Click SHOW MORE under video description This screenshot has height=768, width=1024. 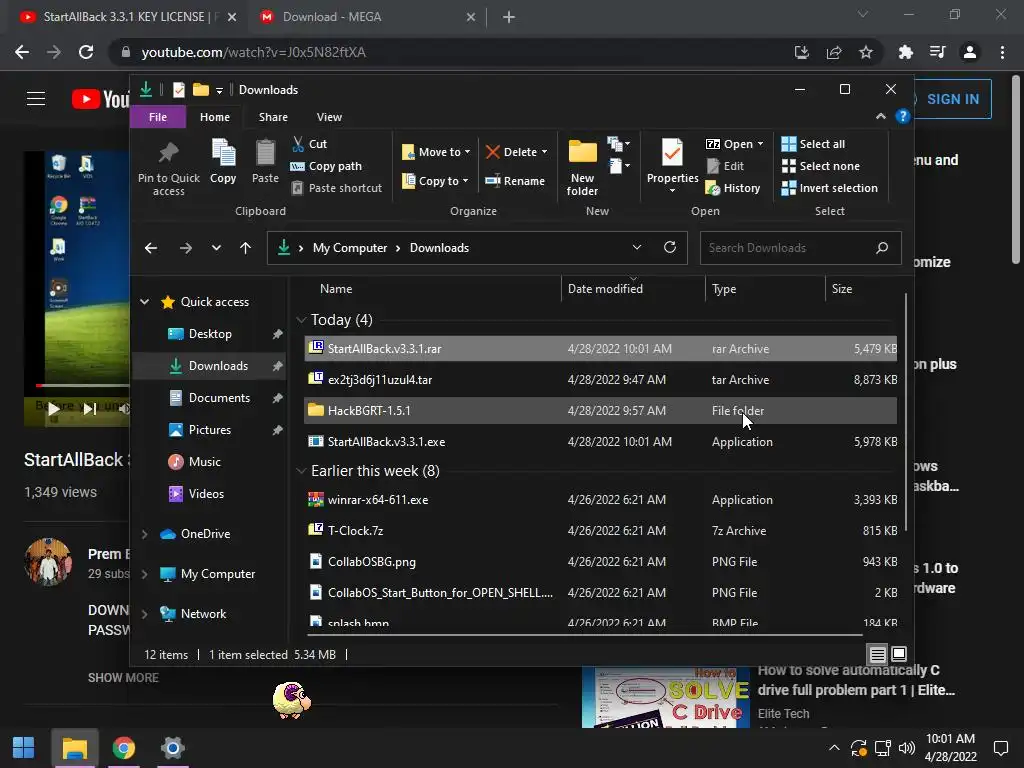tap(123, 678)
